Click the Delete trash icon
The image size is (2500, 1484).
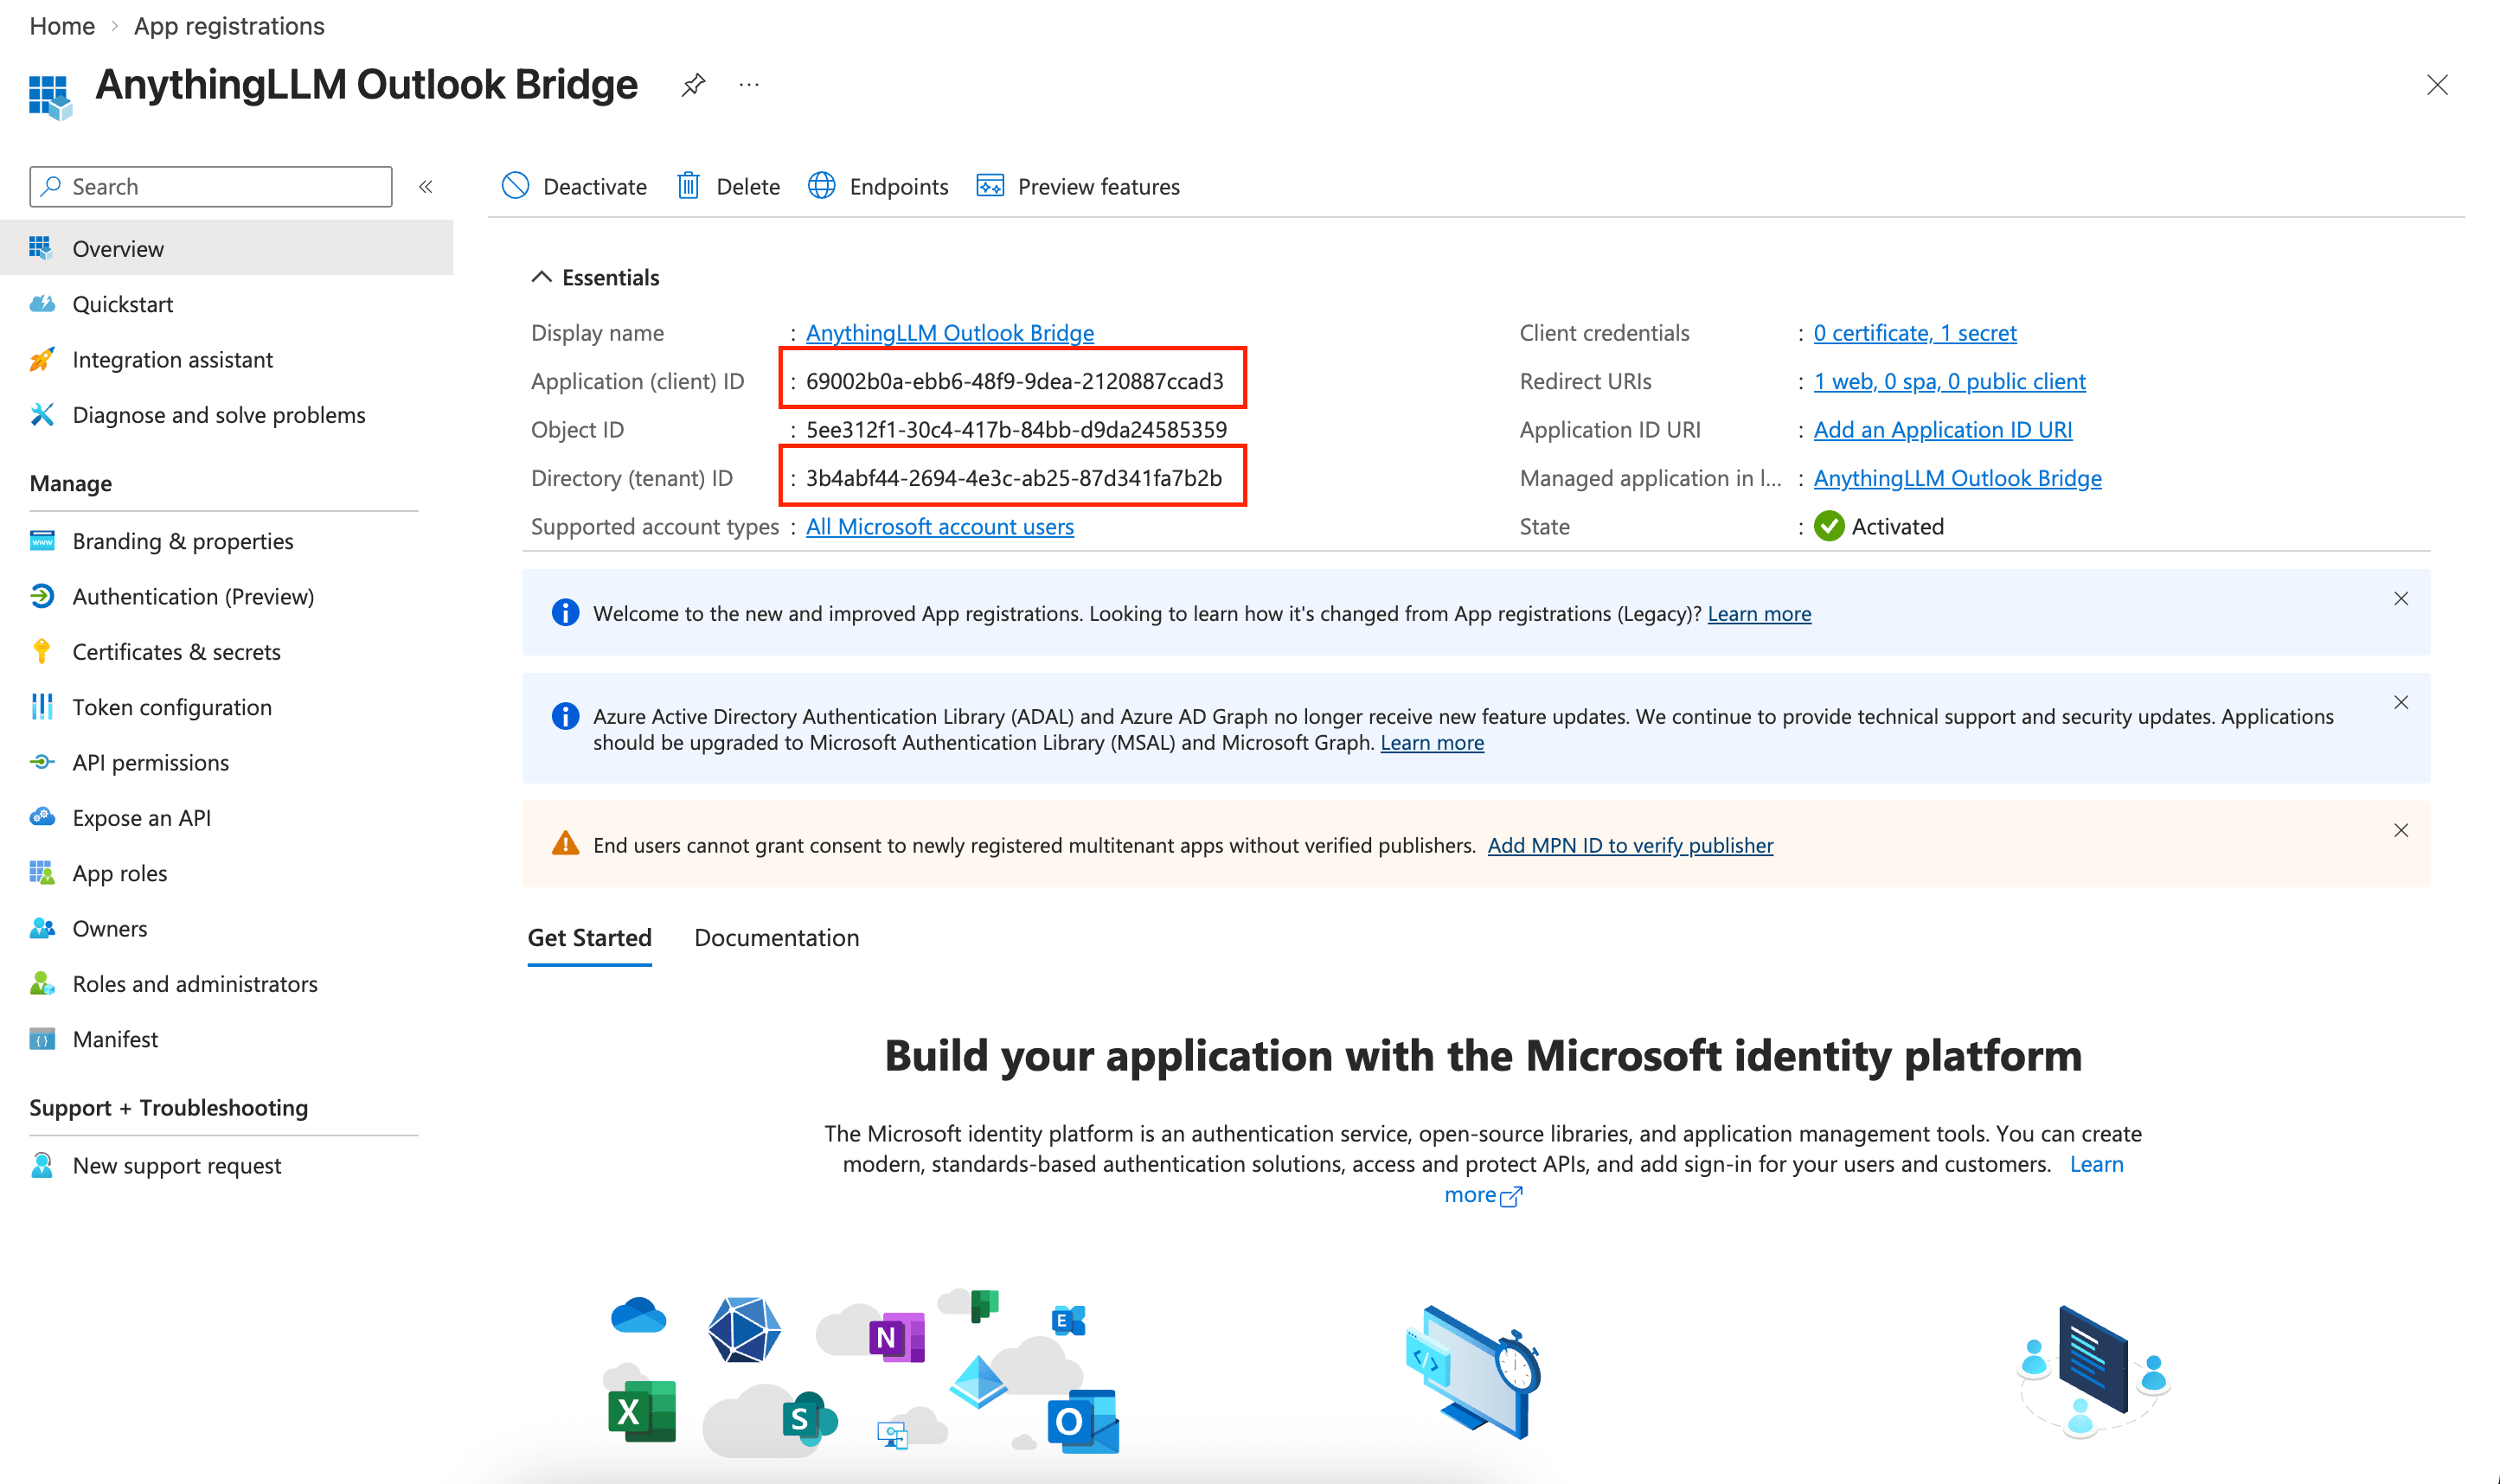(x=689, y=186)
